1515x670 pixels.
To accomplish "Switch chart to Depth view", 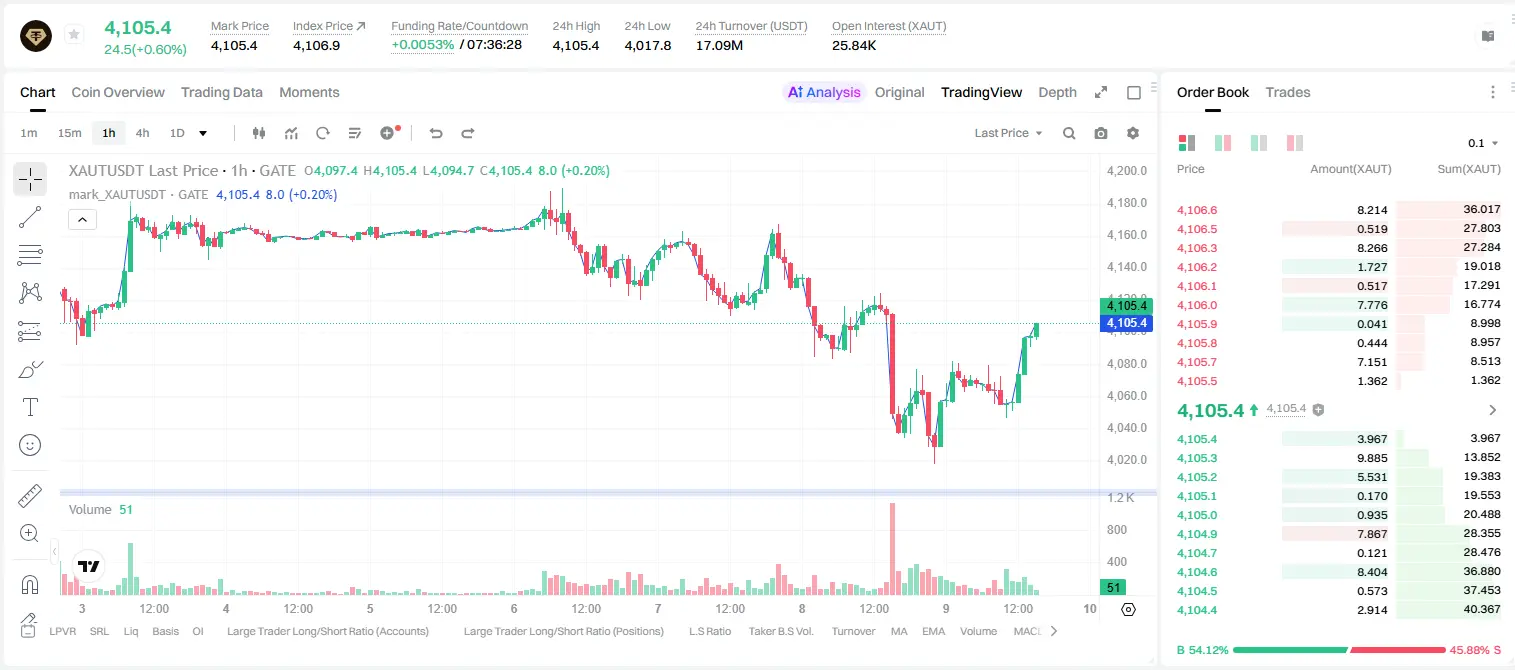I will 1057,92.
